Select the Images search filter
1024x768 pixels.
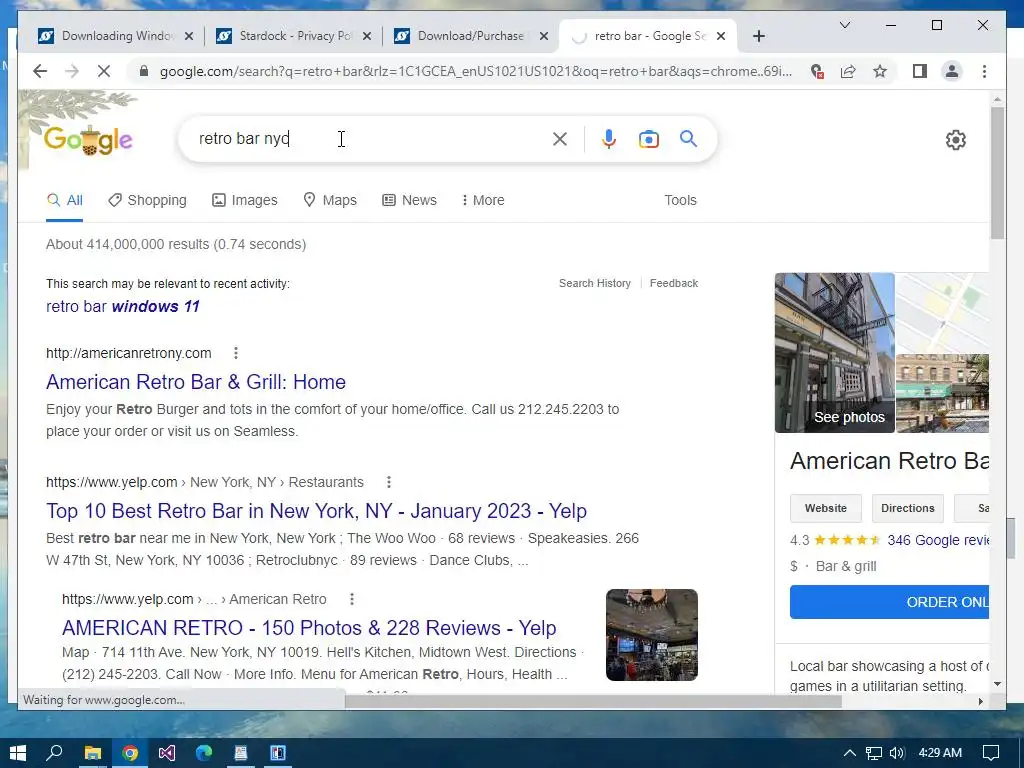[245, 200]
